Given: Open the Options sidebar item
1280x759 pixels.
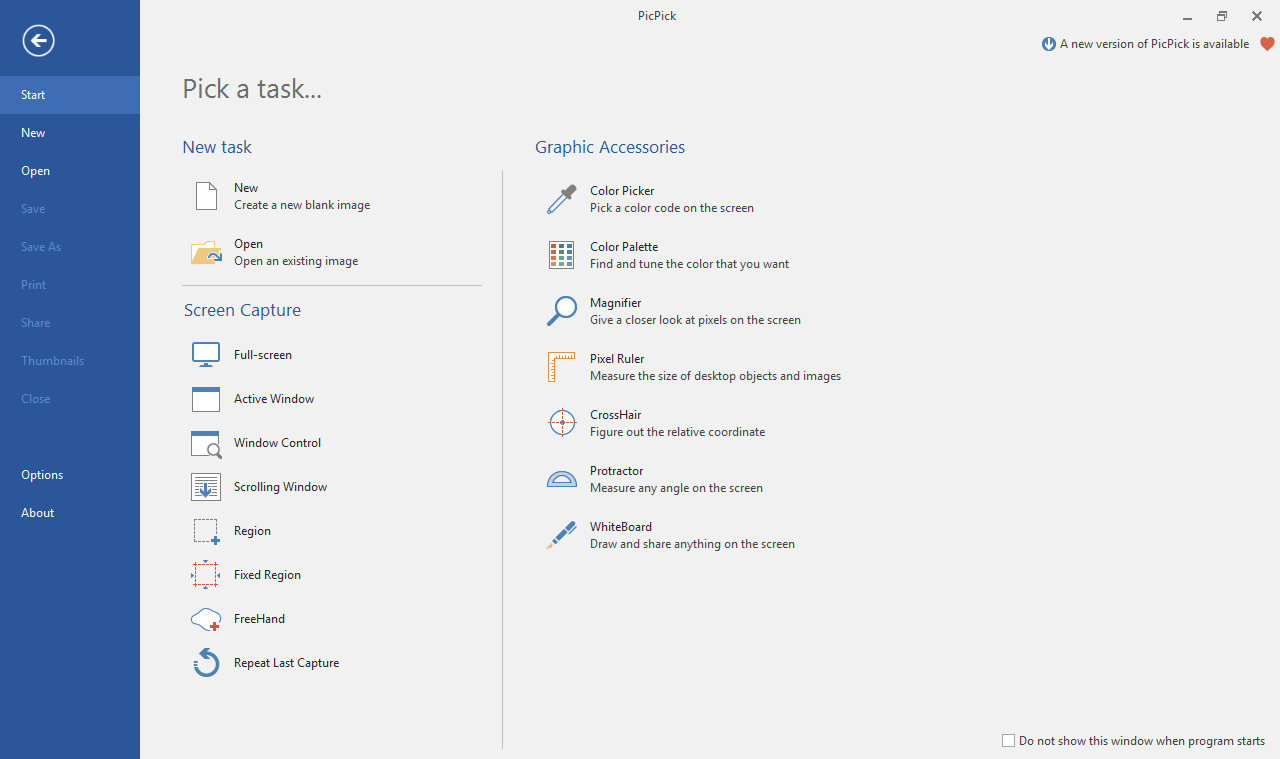Looking at the screenshot, I should click(x=70, y=475).
